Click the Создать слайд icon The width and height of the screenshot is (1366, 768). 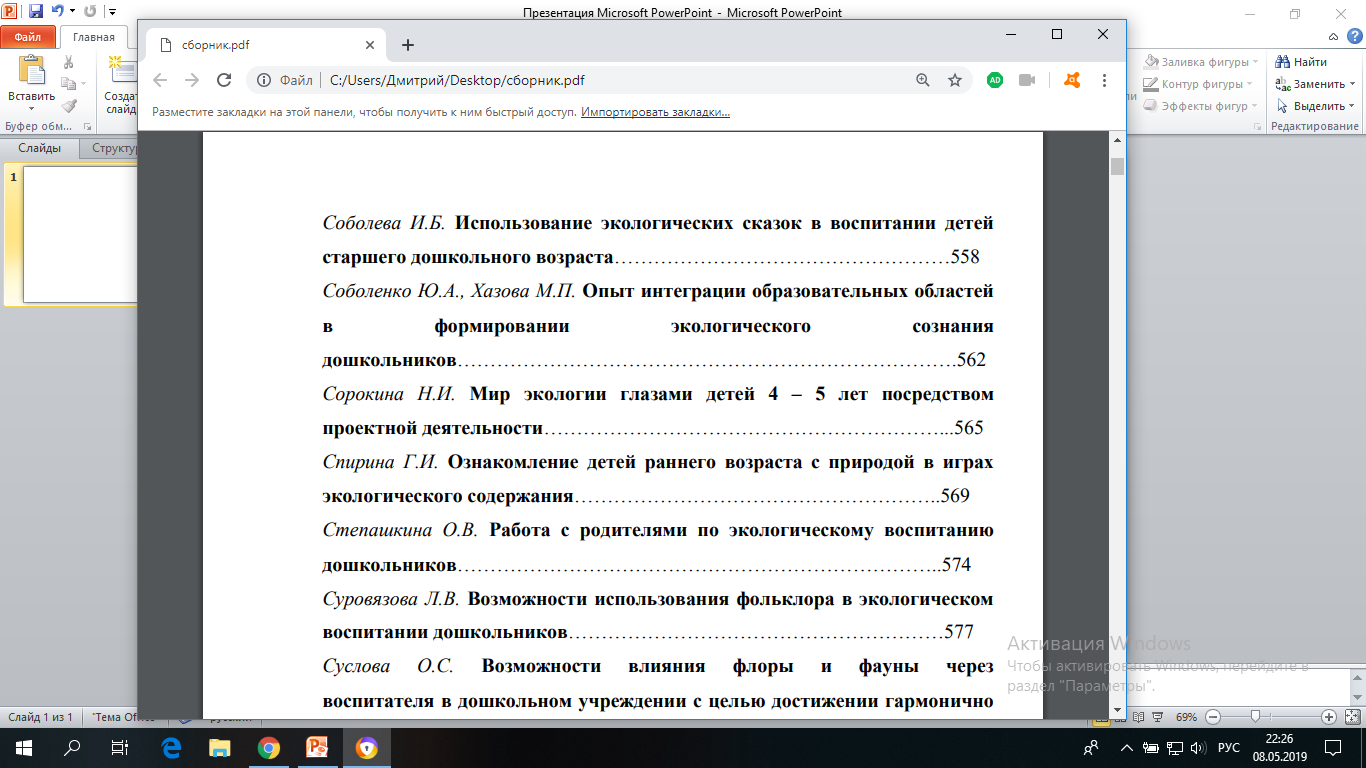tap(120, 70)
